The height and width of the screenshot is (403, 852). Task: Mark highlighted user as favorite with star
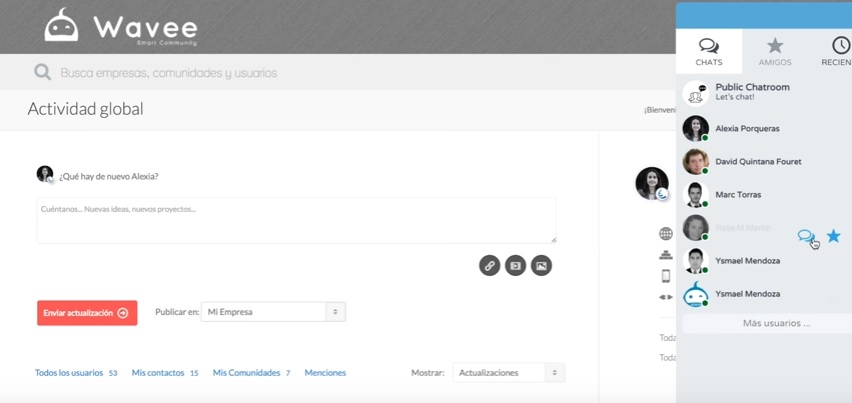pyautogui.click(x=833, y=236)
